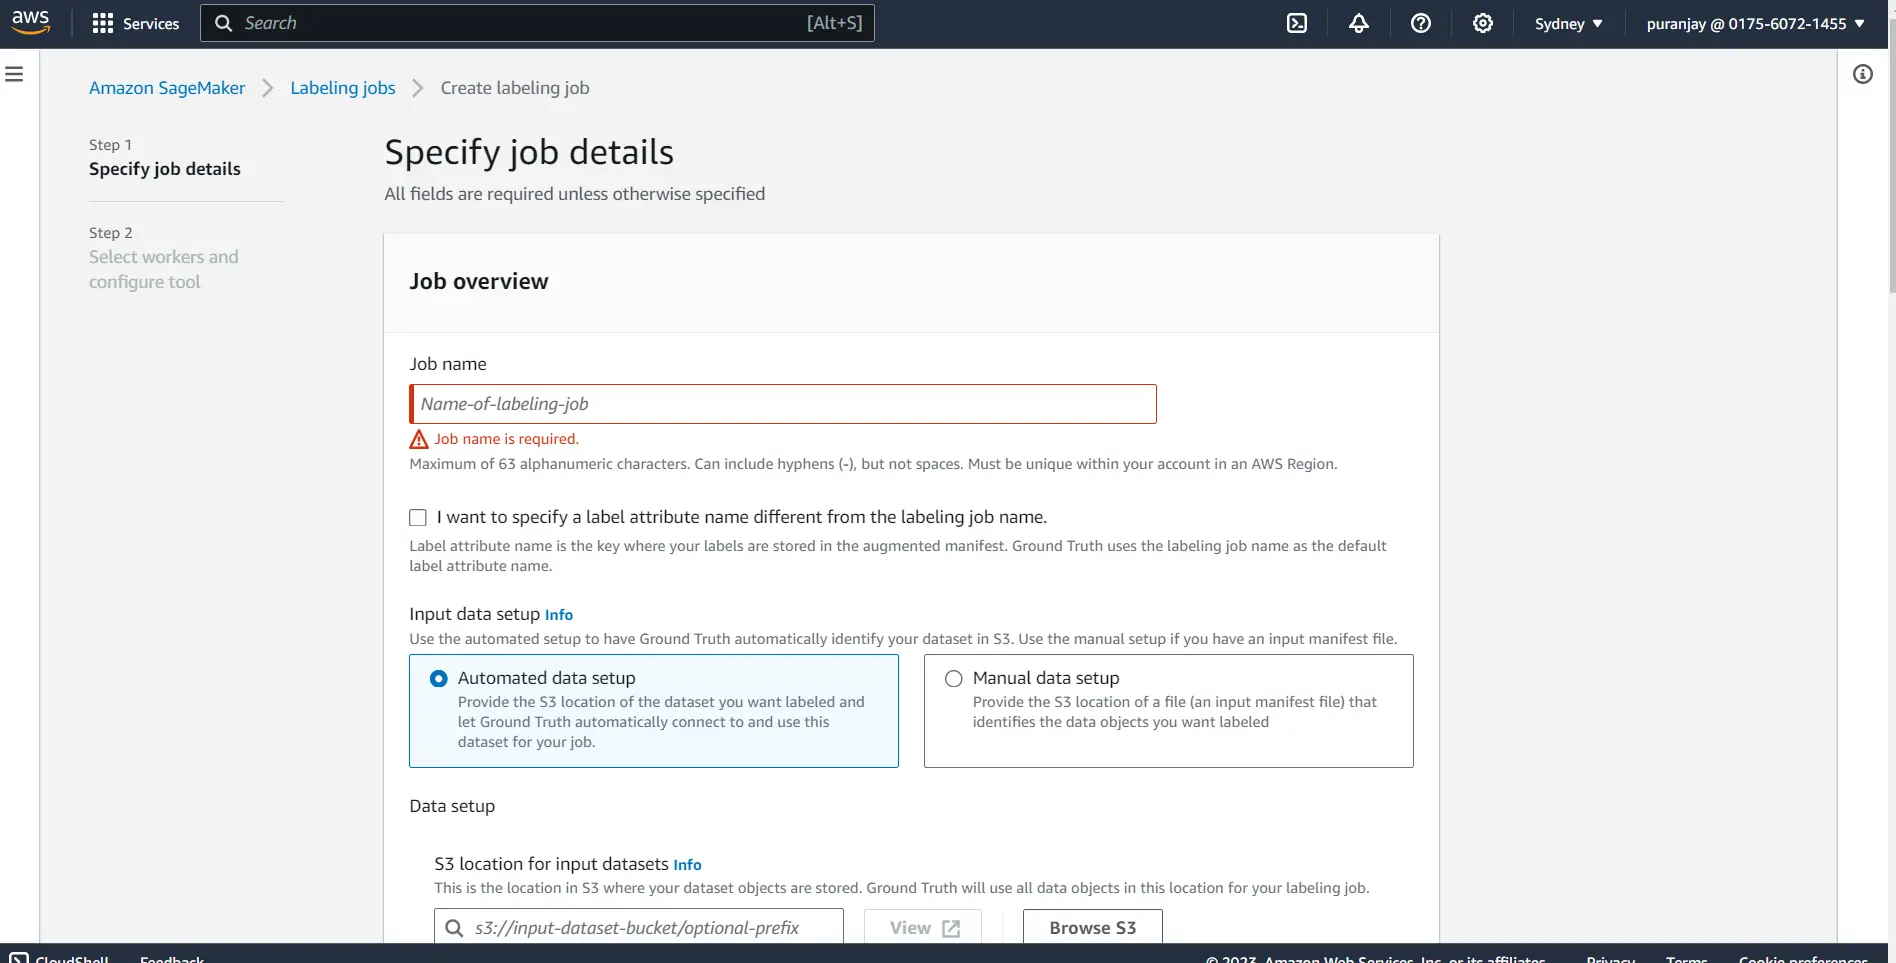
Task: Click the warning icon beside Job name is required
Action: 419,439
